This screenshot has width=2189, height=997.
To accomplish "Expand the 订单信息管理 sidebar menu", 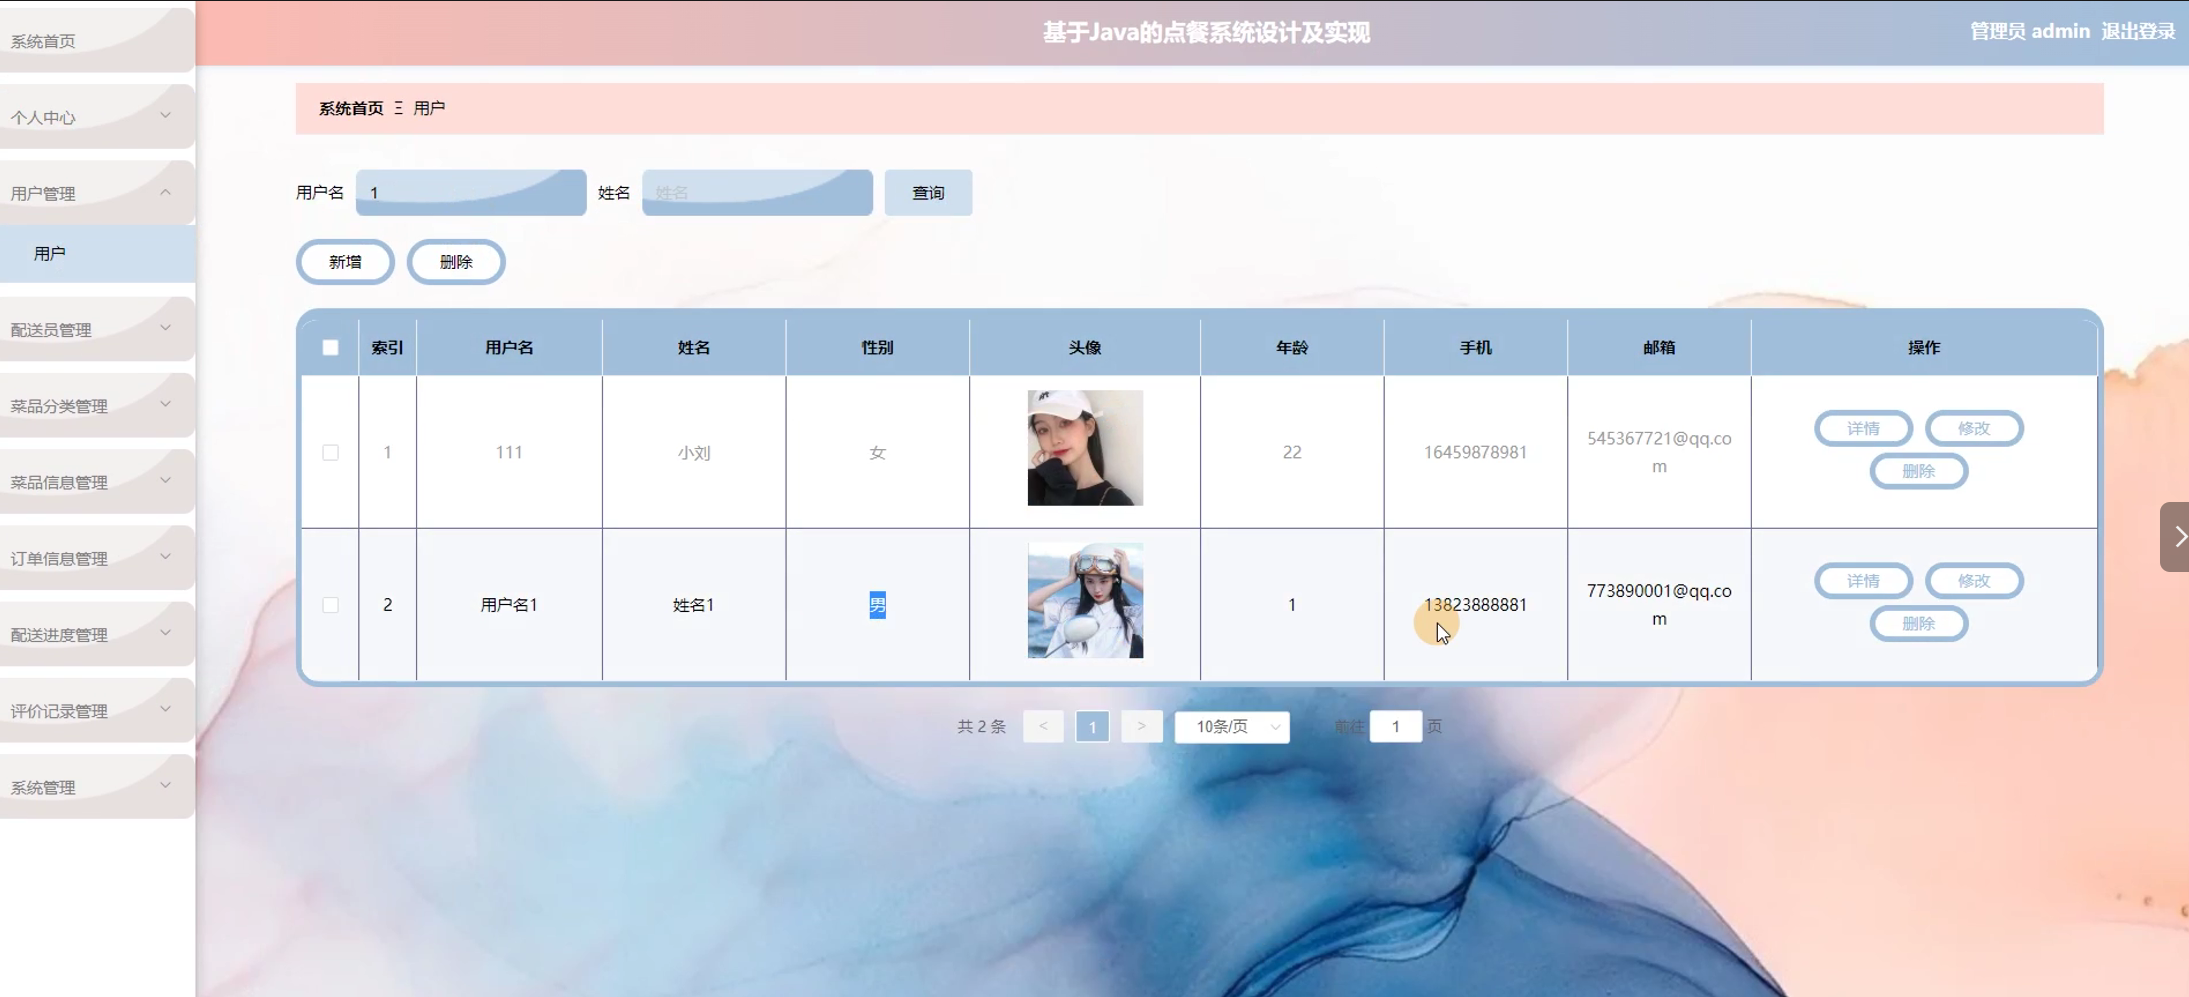I will pos(97,558).
